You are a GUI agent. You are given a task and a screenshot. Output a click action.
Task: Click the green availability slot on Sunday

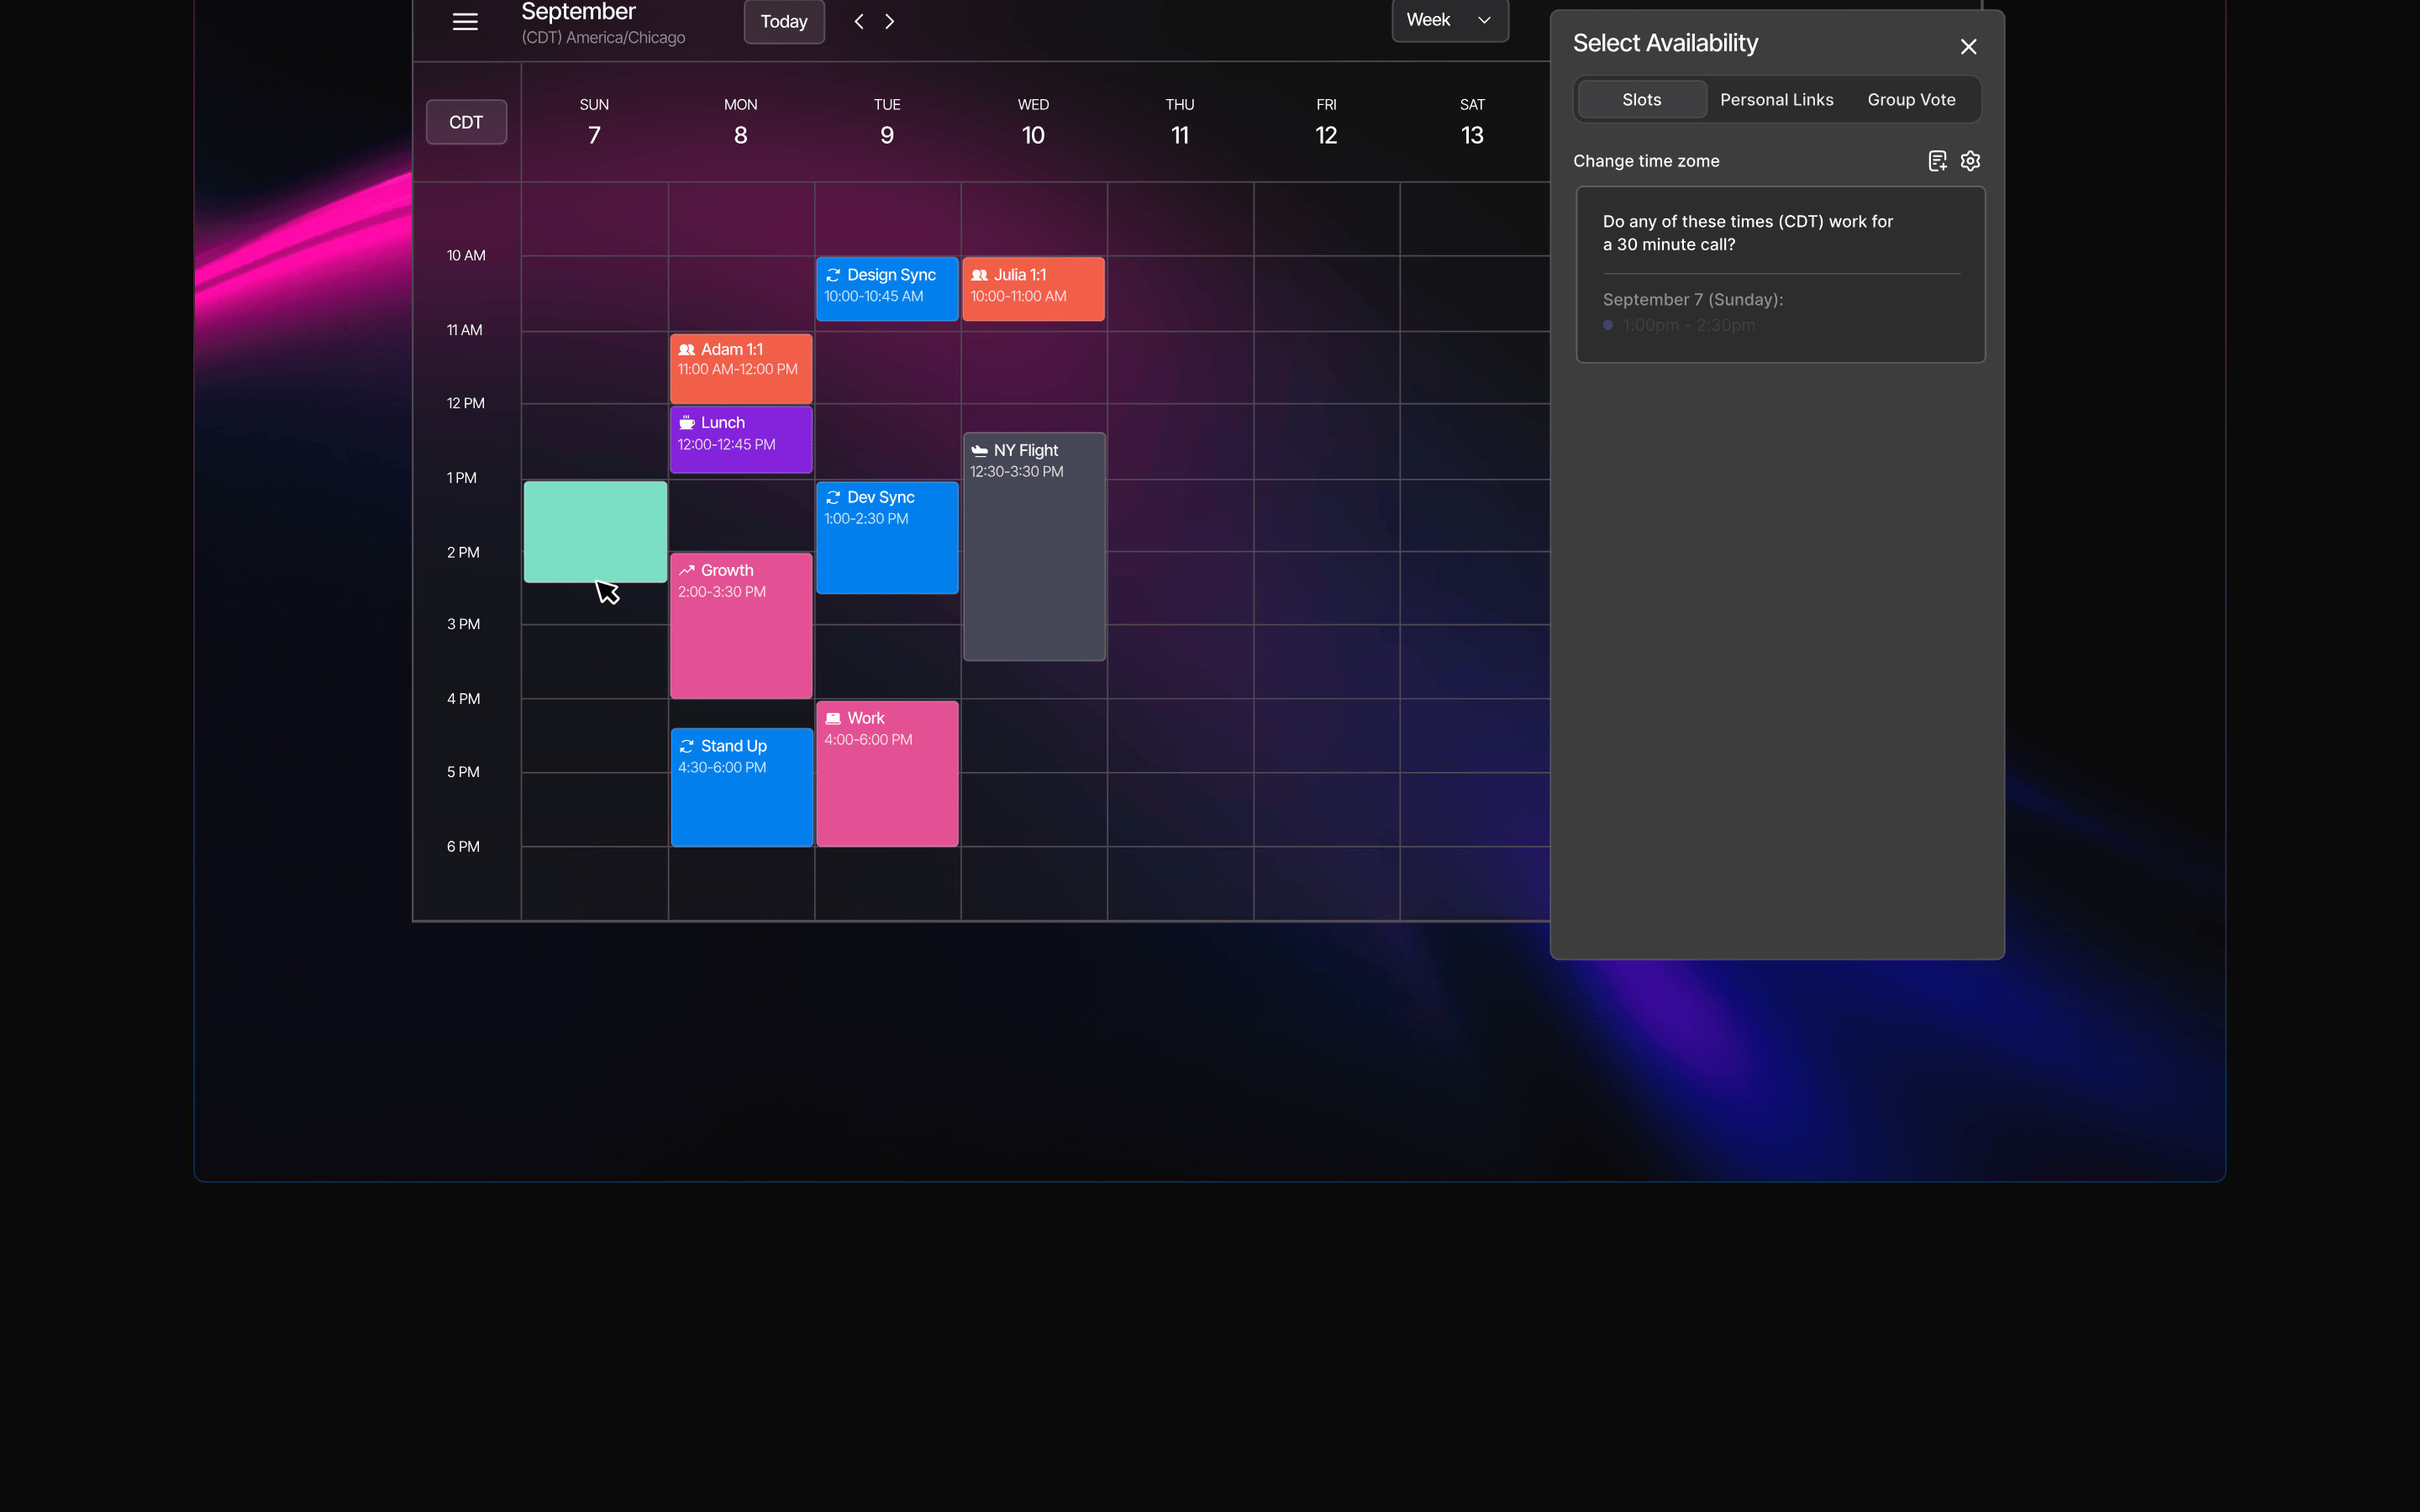(x=595, y=531)
